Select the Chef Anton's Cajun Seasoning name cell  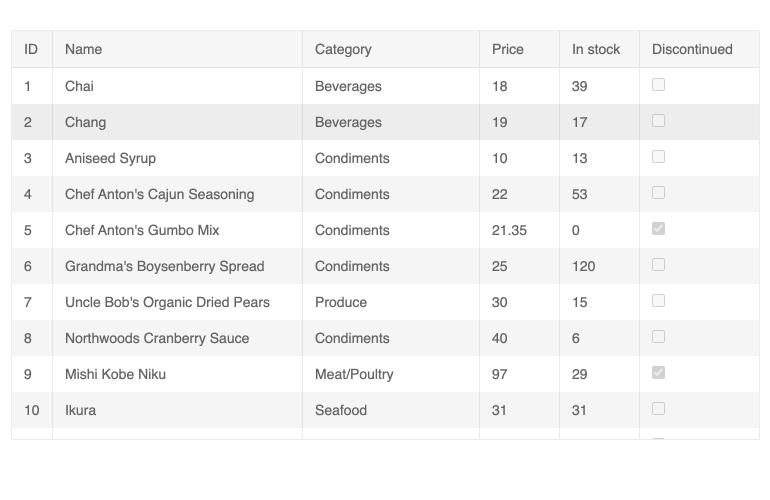click(x=160, y=194)
